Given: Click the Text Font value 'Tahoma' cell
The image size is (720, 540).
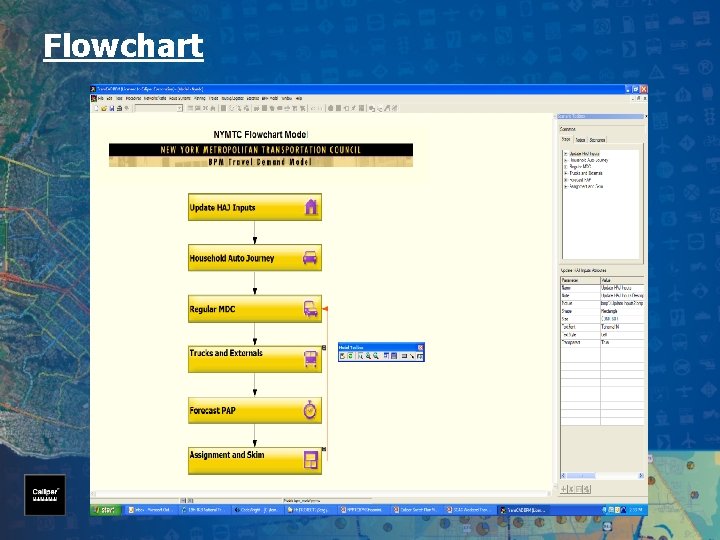Looking at the screenshot, I should (x=622, y=327).
